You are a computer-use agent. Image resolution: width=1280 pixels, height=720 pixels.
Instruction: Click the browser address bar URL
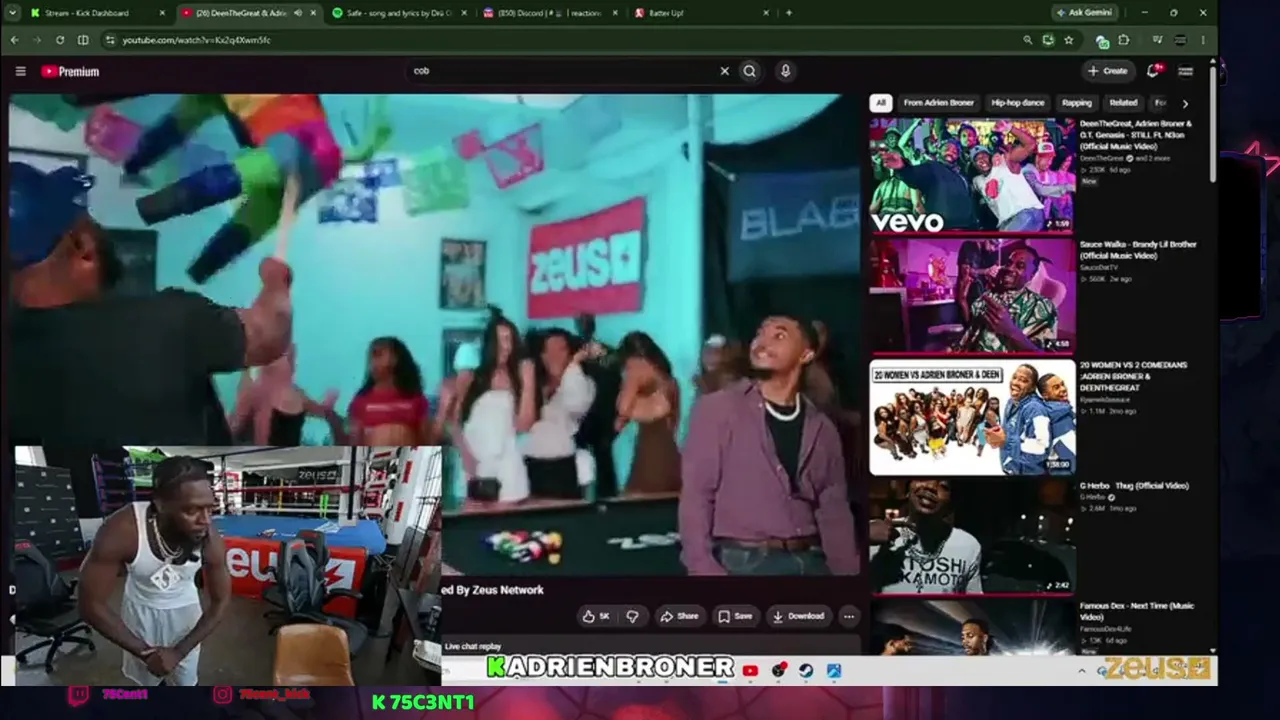tap(197, 40)
